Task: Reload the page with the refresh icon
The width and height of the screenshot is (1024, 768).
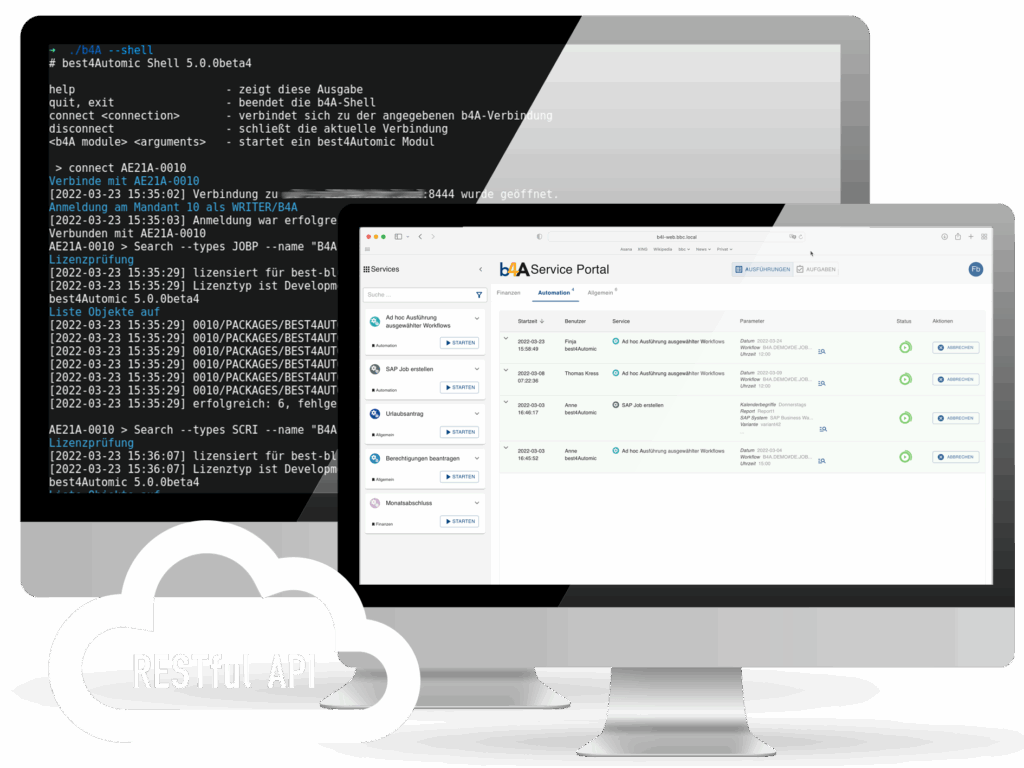Action: coord(801,237)
